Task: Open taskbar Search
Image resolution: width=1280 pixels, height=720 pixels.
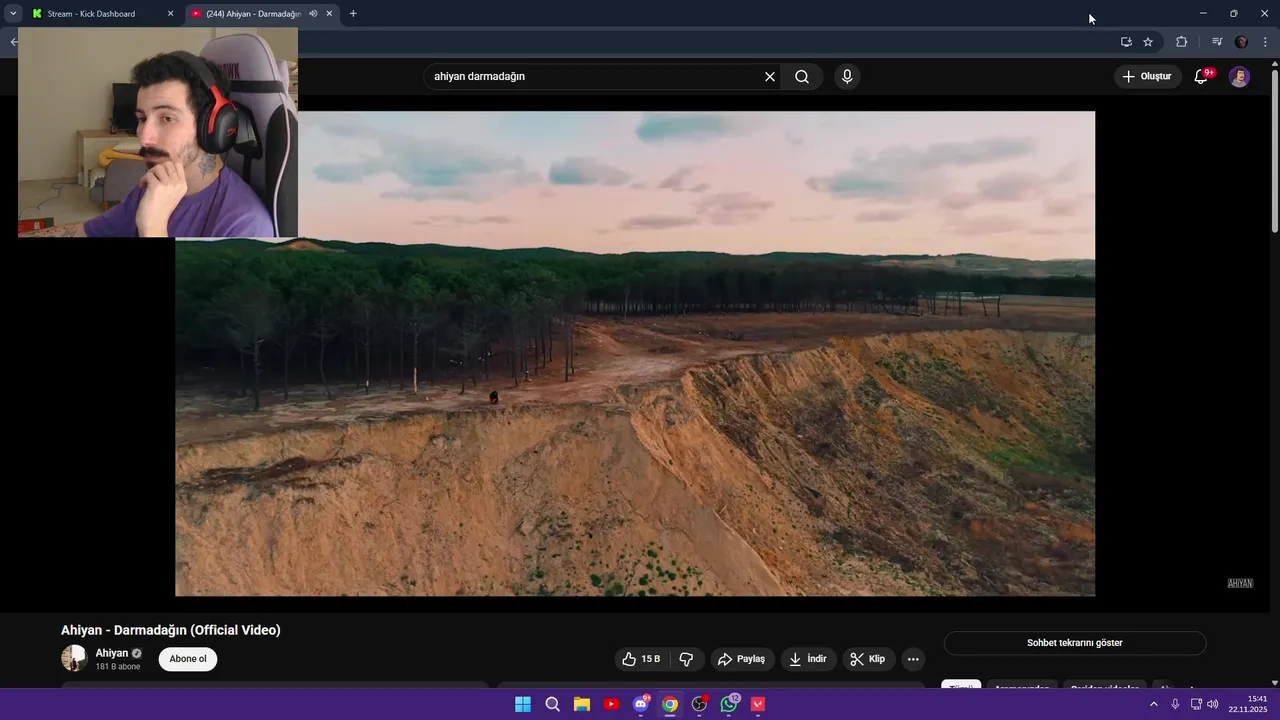Action: click(x=552, y=704)
